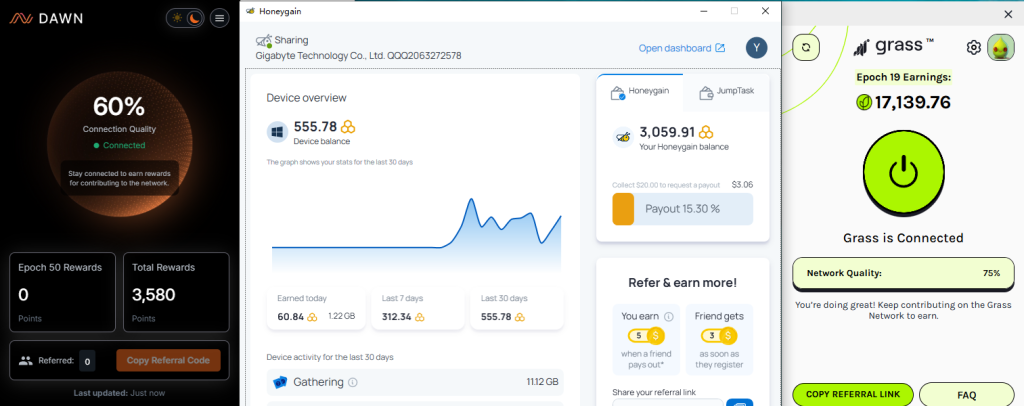Viewport: 1024px width, 406px height.
Task: Expand the Gathering activity row
Action: pyautogui.click(x=415, y=382)
